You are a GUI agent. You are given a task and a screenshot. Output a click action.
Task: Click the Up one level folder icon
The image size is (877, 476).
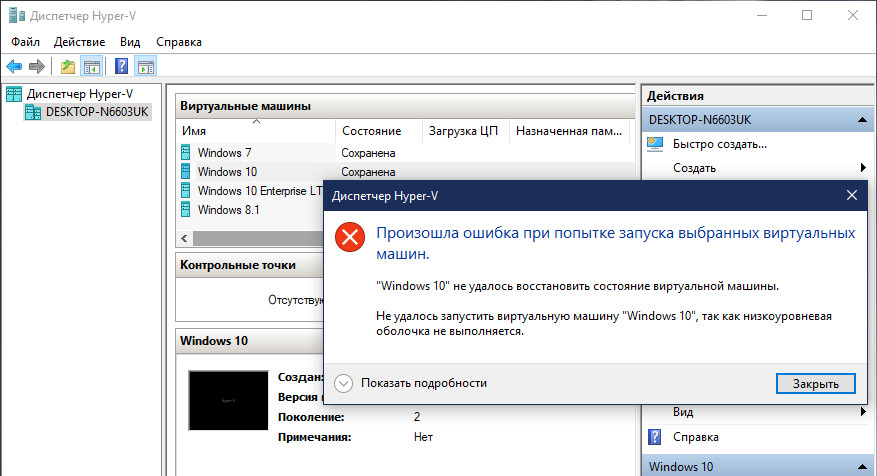coord(68,67)
